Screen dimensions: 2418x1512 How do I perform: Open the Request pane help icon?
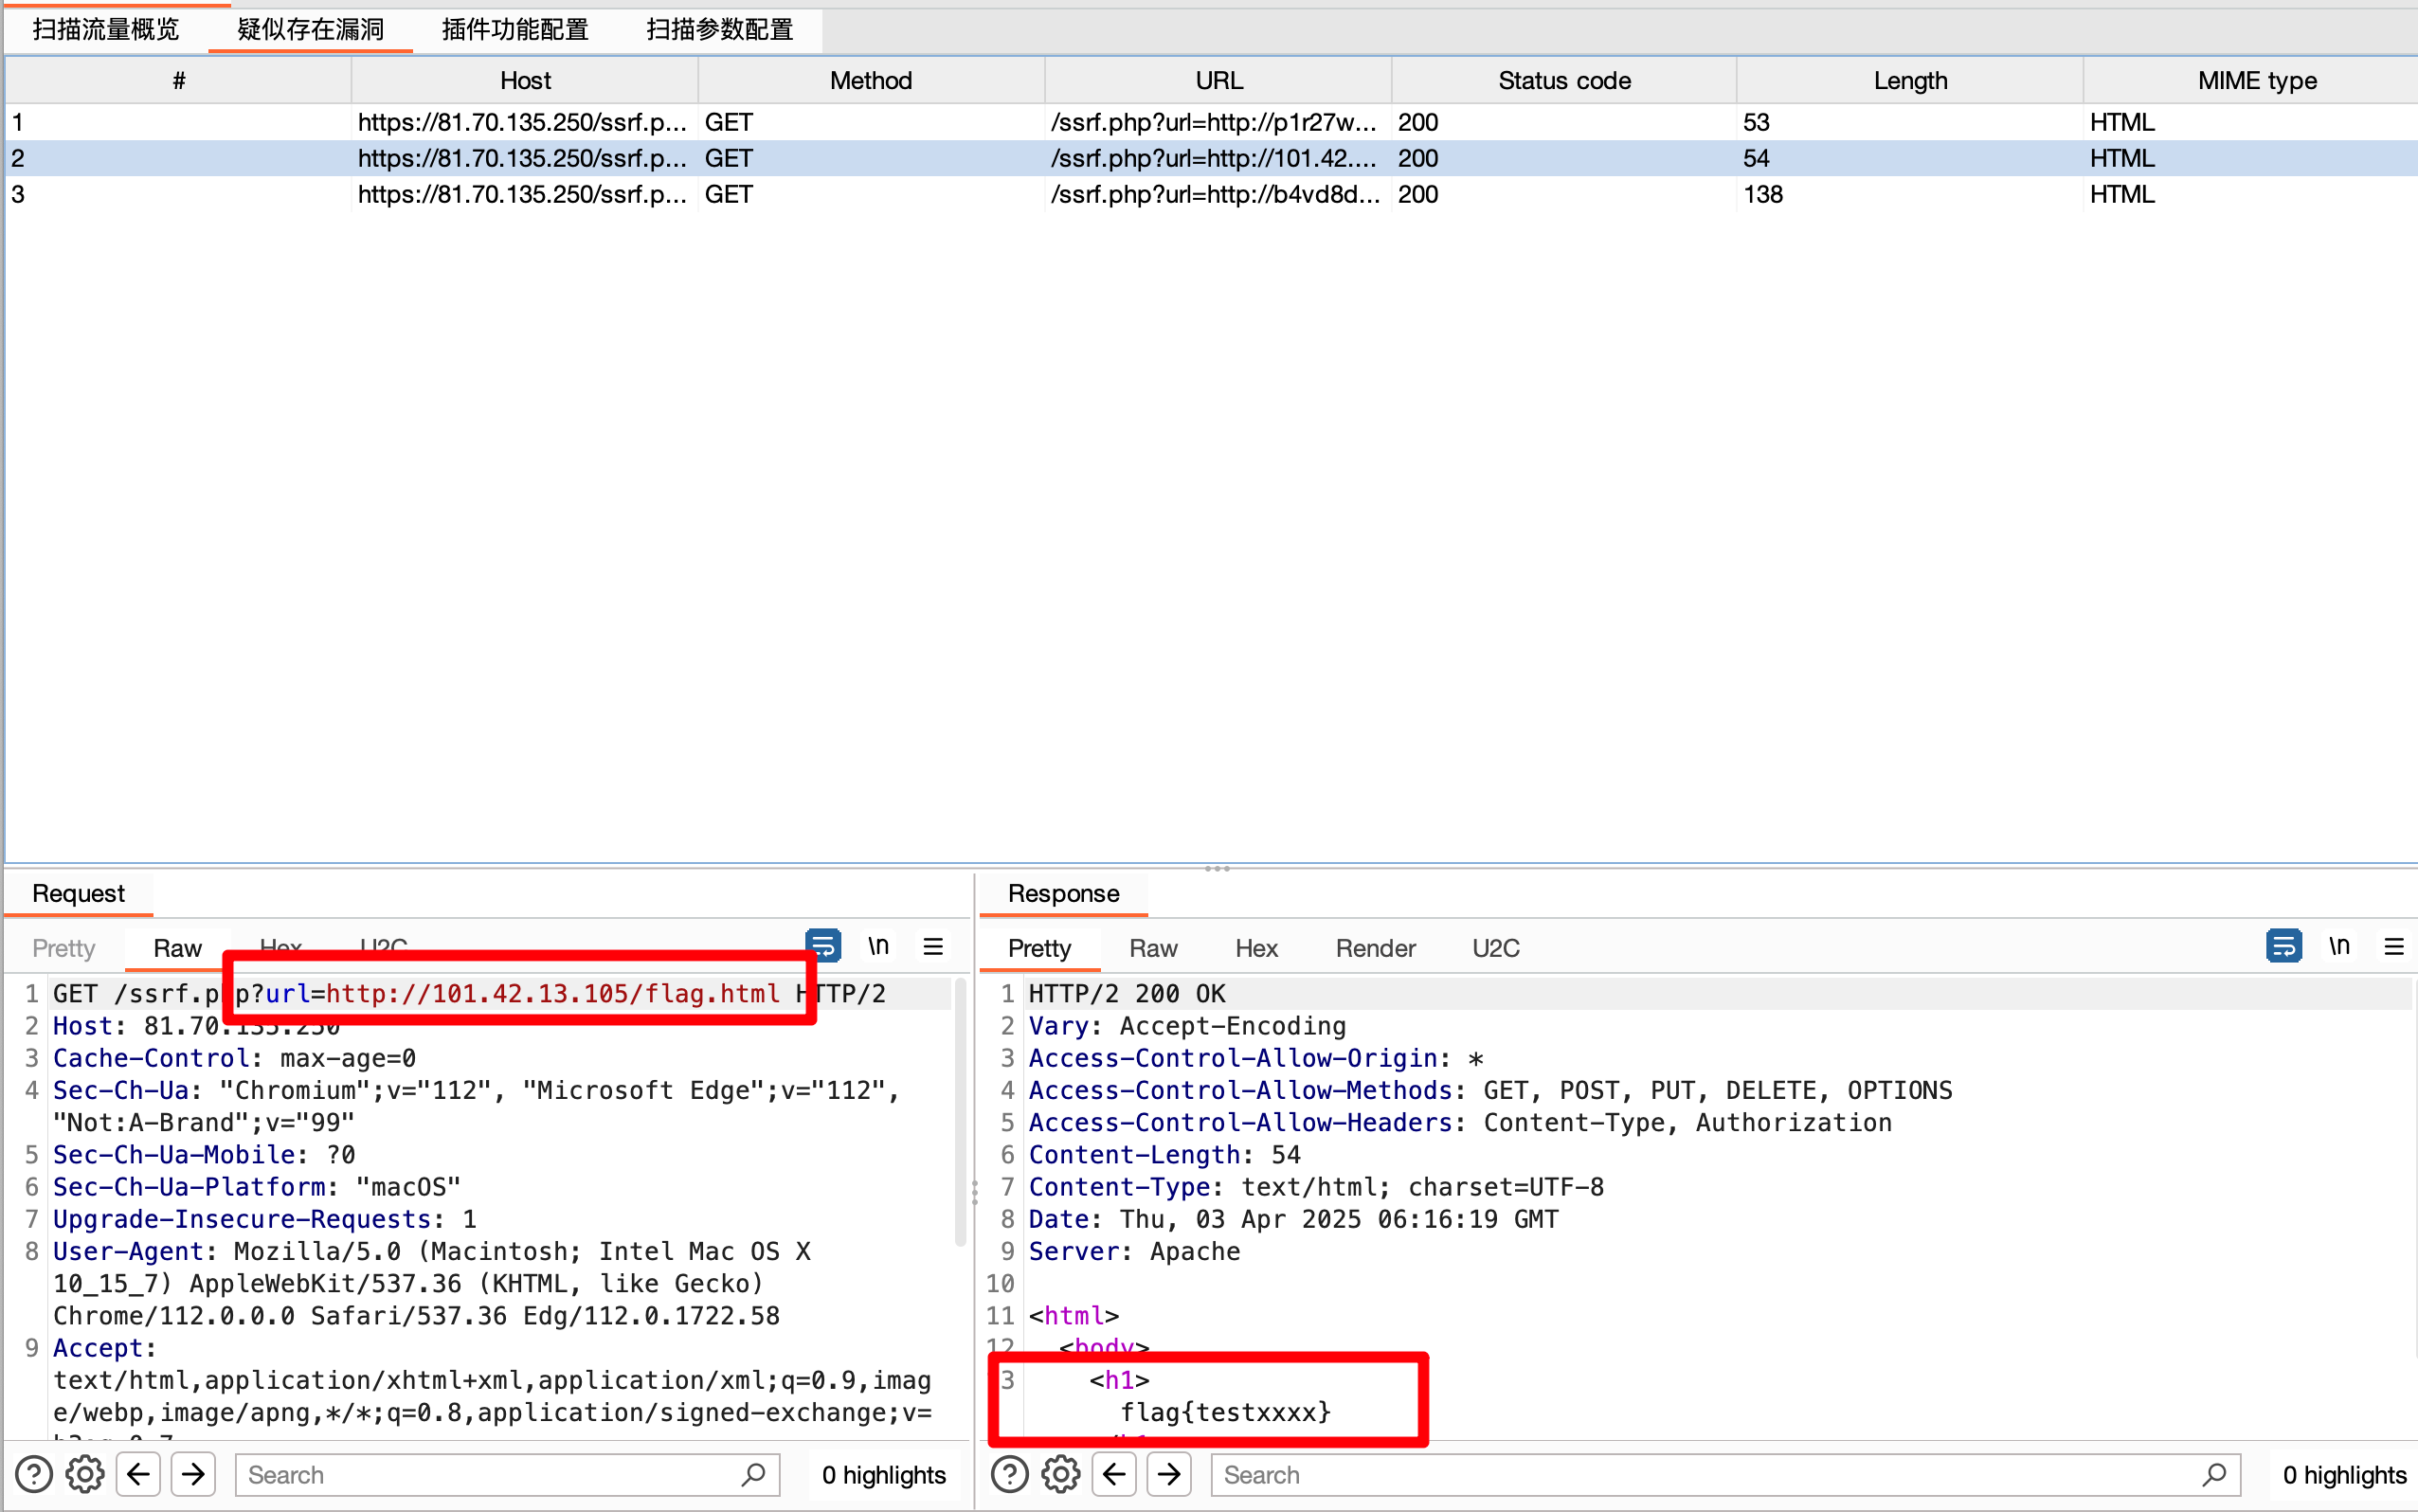coord(33,1473)
